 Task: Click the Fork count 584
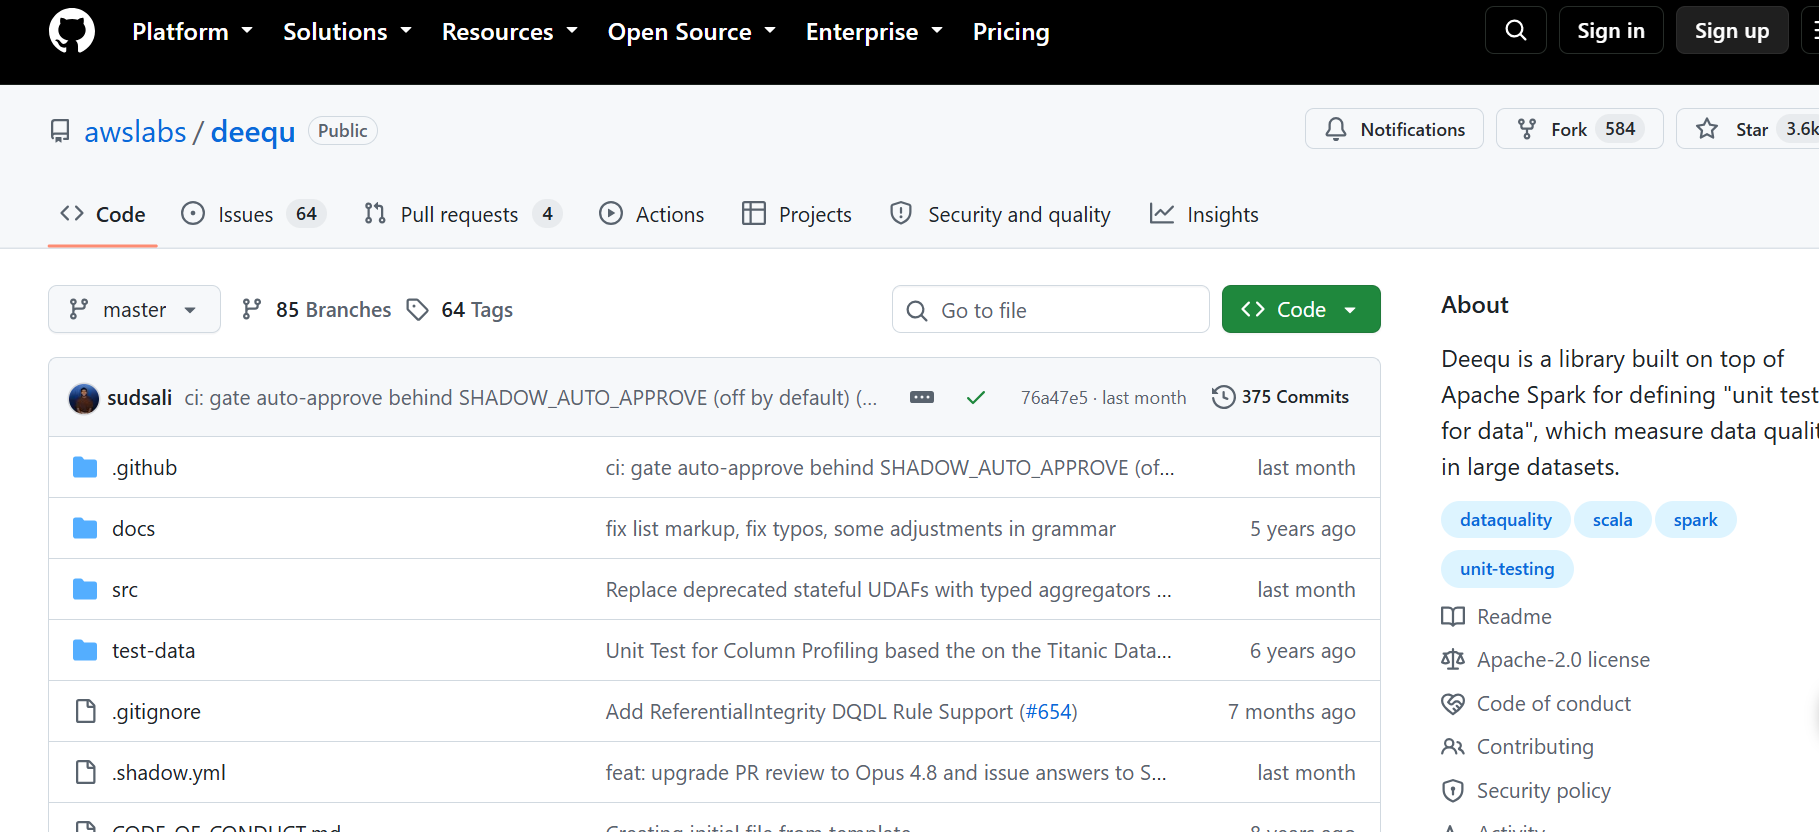pyautogui.click(x=1620, y=129)
